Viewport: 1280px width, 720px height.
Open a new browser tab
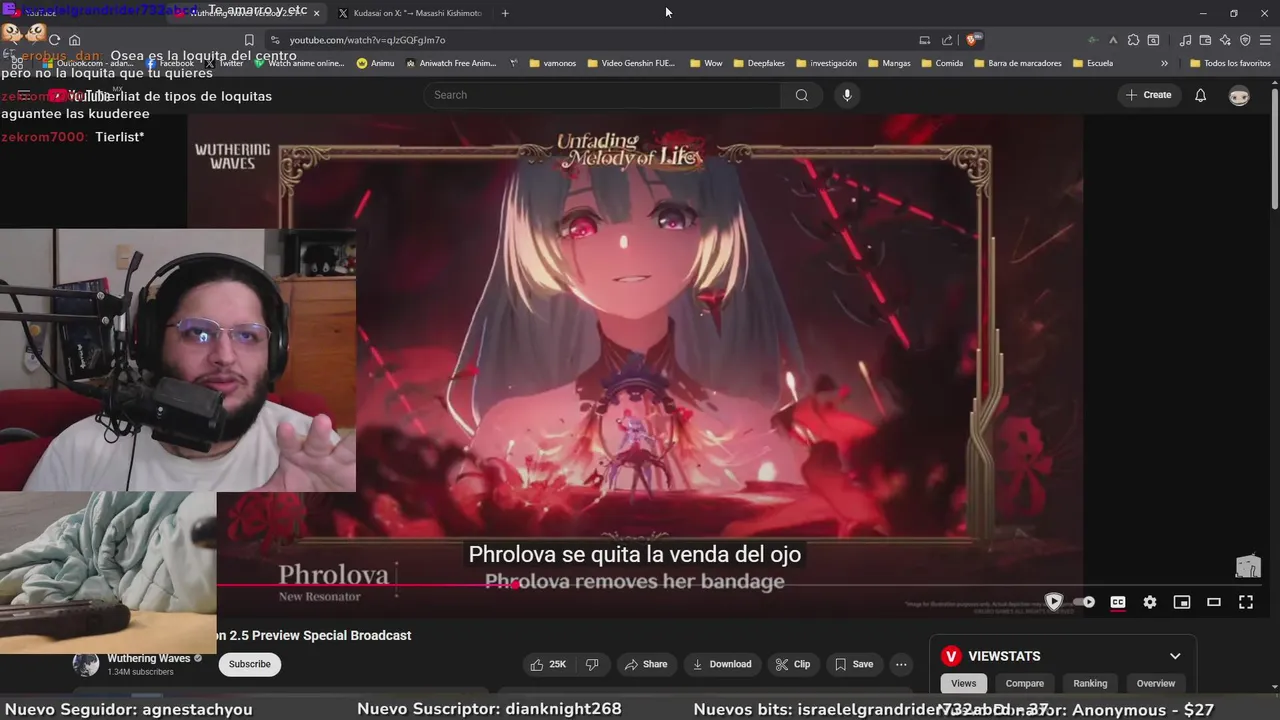click(505, 13)
